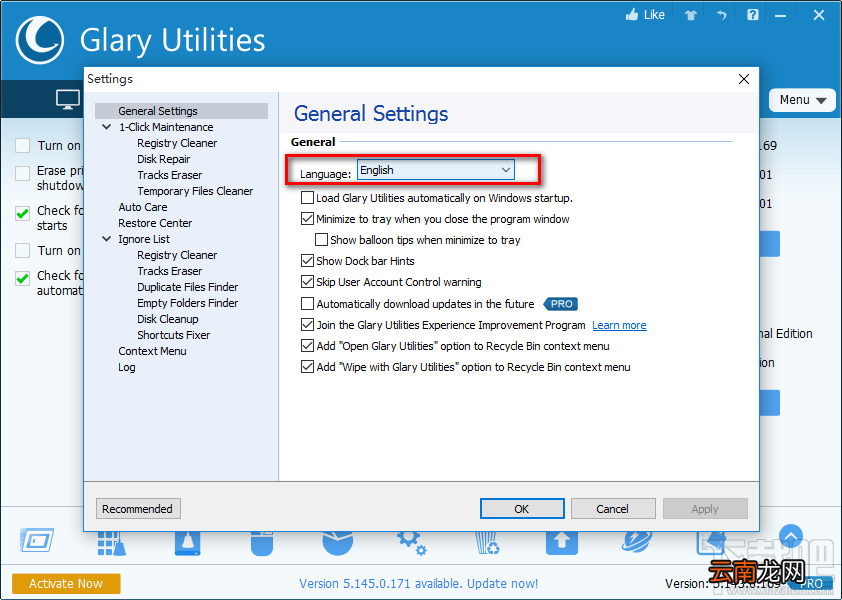The height and width of the screenshot is (600, 842).
Task: Open the Language dropdown showing English
Action: click(x=435, y=170)
